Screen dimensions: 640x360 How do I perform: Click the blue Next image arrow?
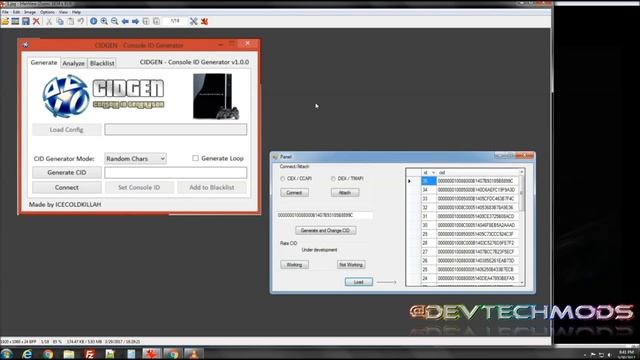(x=136, y=21)
